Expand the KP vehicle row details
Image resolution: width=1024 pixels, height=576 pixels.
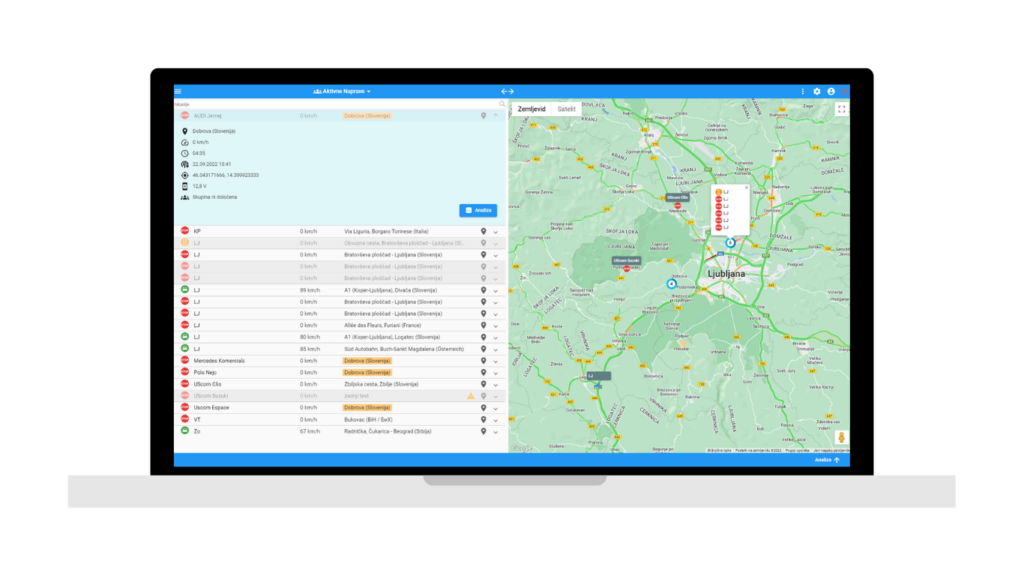click(x=496, y=231)
